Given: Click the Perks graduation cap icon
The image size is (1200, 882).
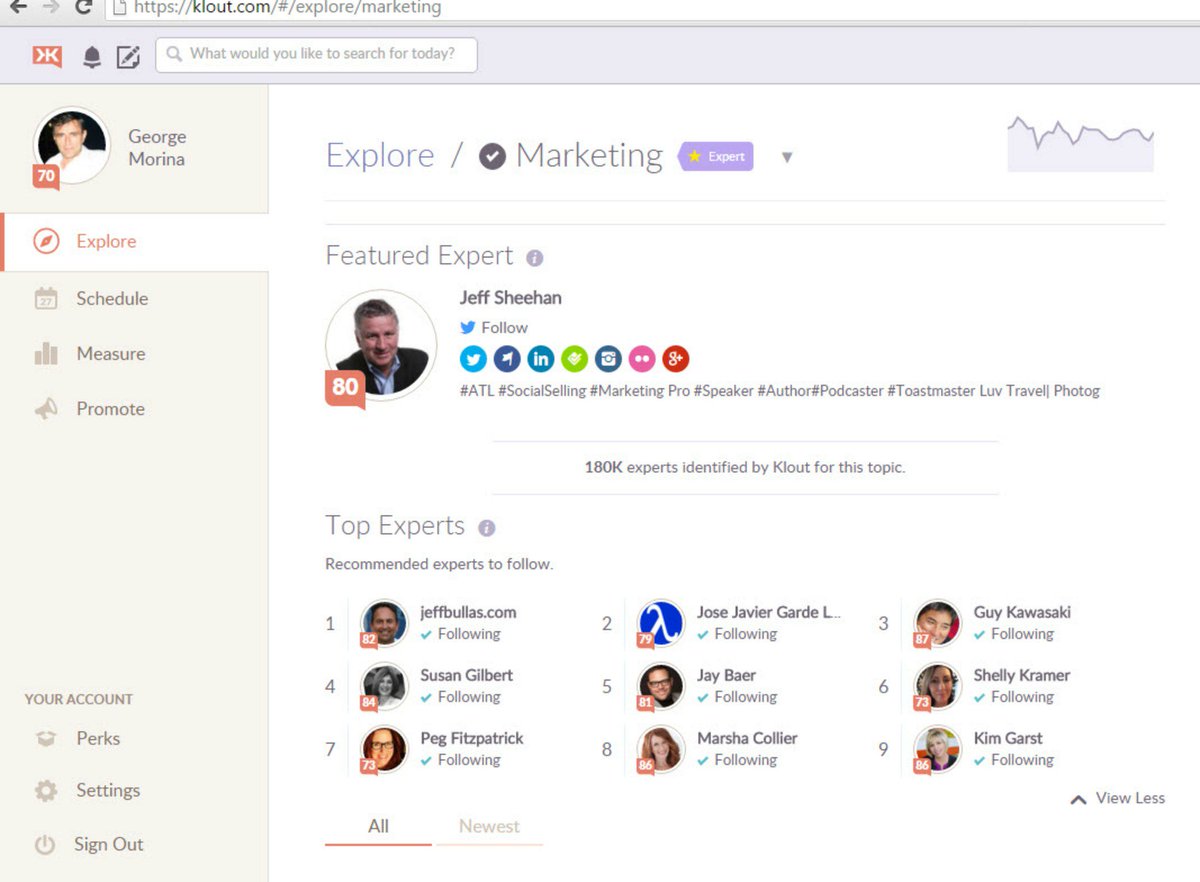Looking at the screenshot, I should pos(46,739).
